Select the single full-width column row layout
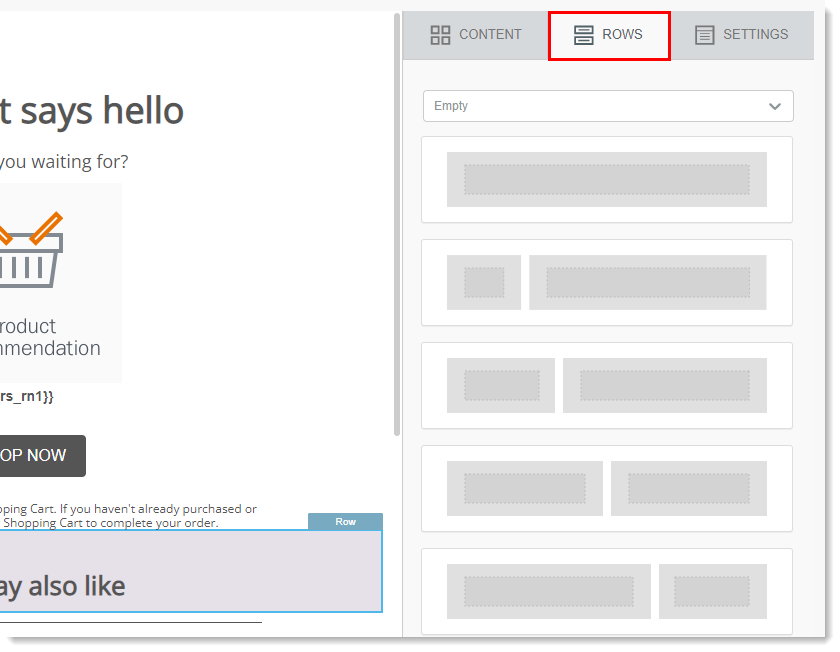This screenshot has height=652, width=840. pos(607,179)
